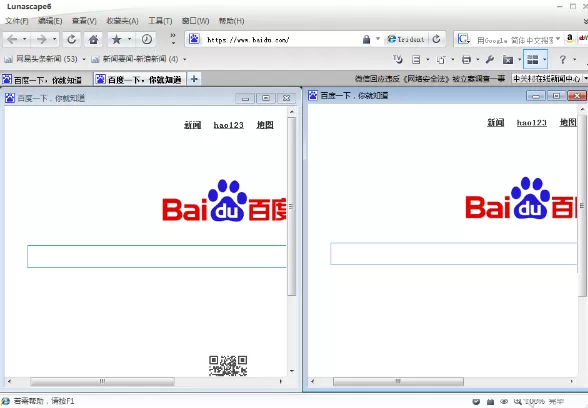Viewport: 588px width, 408px height.
Task: Click the vertical scrollbar thumb in left window
Action: click(x=291, y=206)
